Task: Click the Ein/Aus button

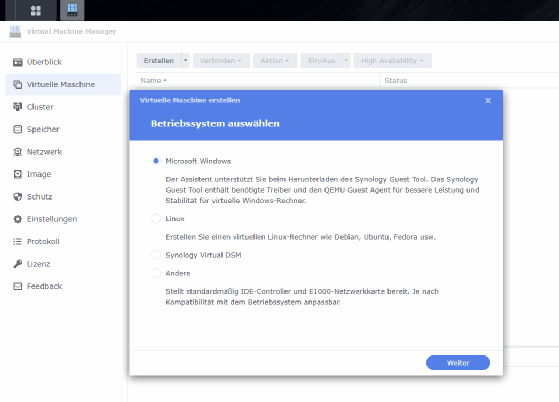Action: 322,61
